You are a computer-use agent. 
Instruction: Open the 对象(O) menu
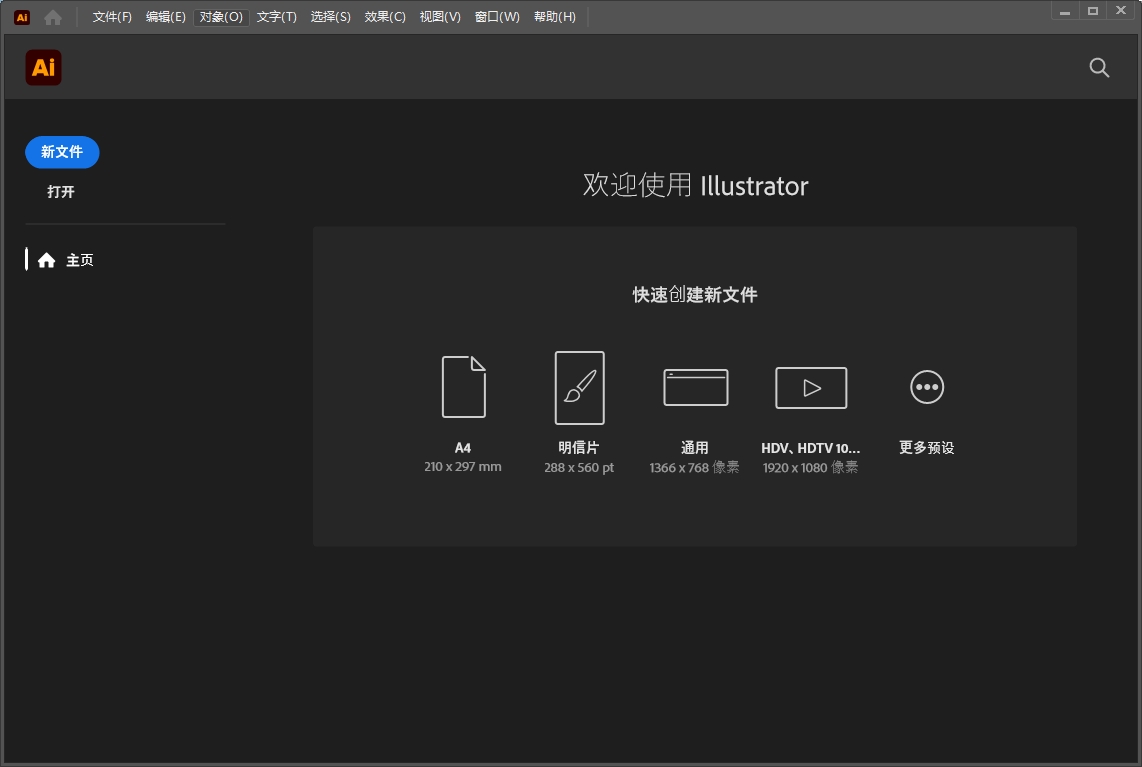tap(220, 16)
